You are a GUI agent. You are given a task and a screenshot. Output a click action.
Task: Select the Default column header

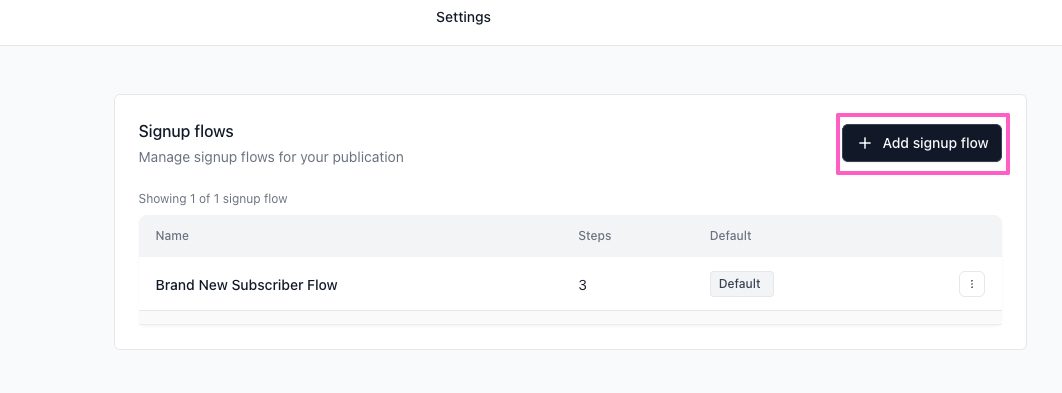click(x=731, y=236)
